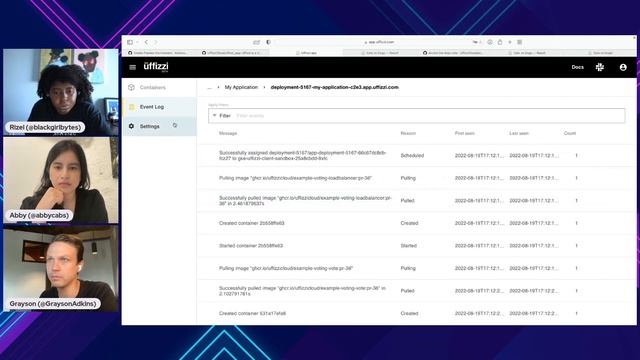Switch to the last browser tab
The height and width of the screenshot is (360, 640).
600,53
